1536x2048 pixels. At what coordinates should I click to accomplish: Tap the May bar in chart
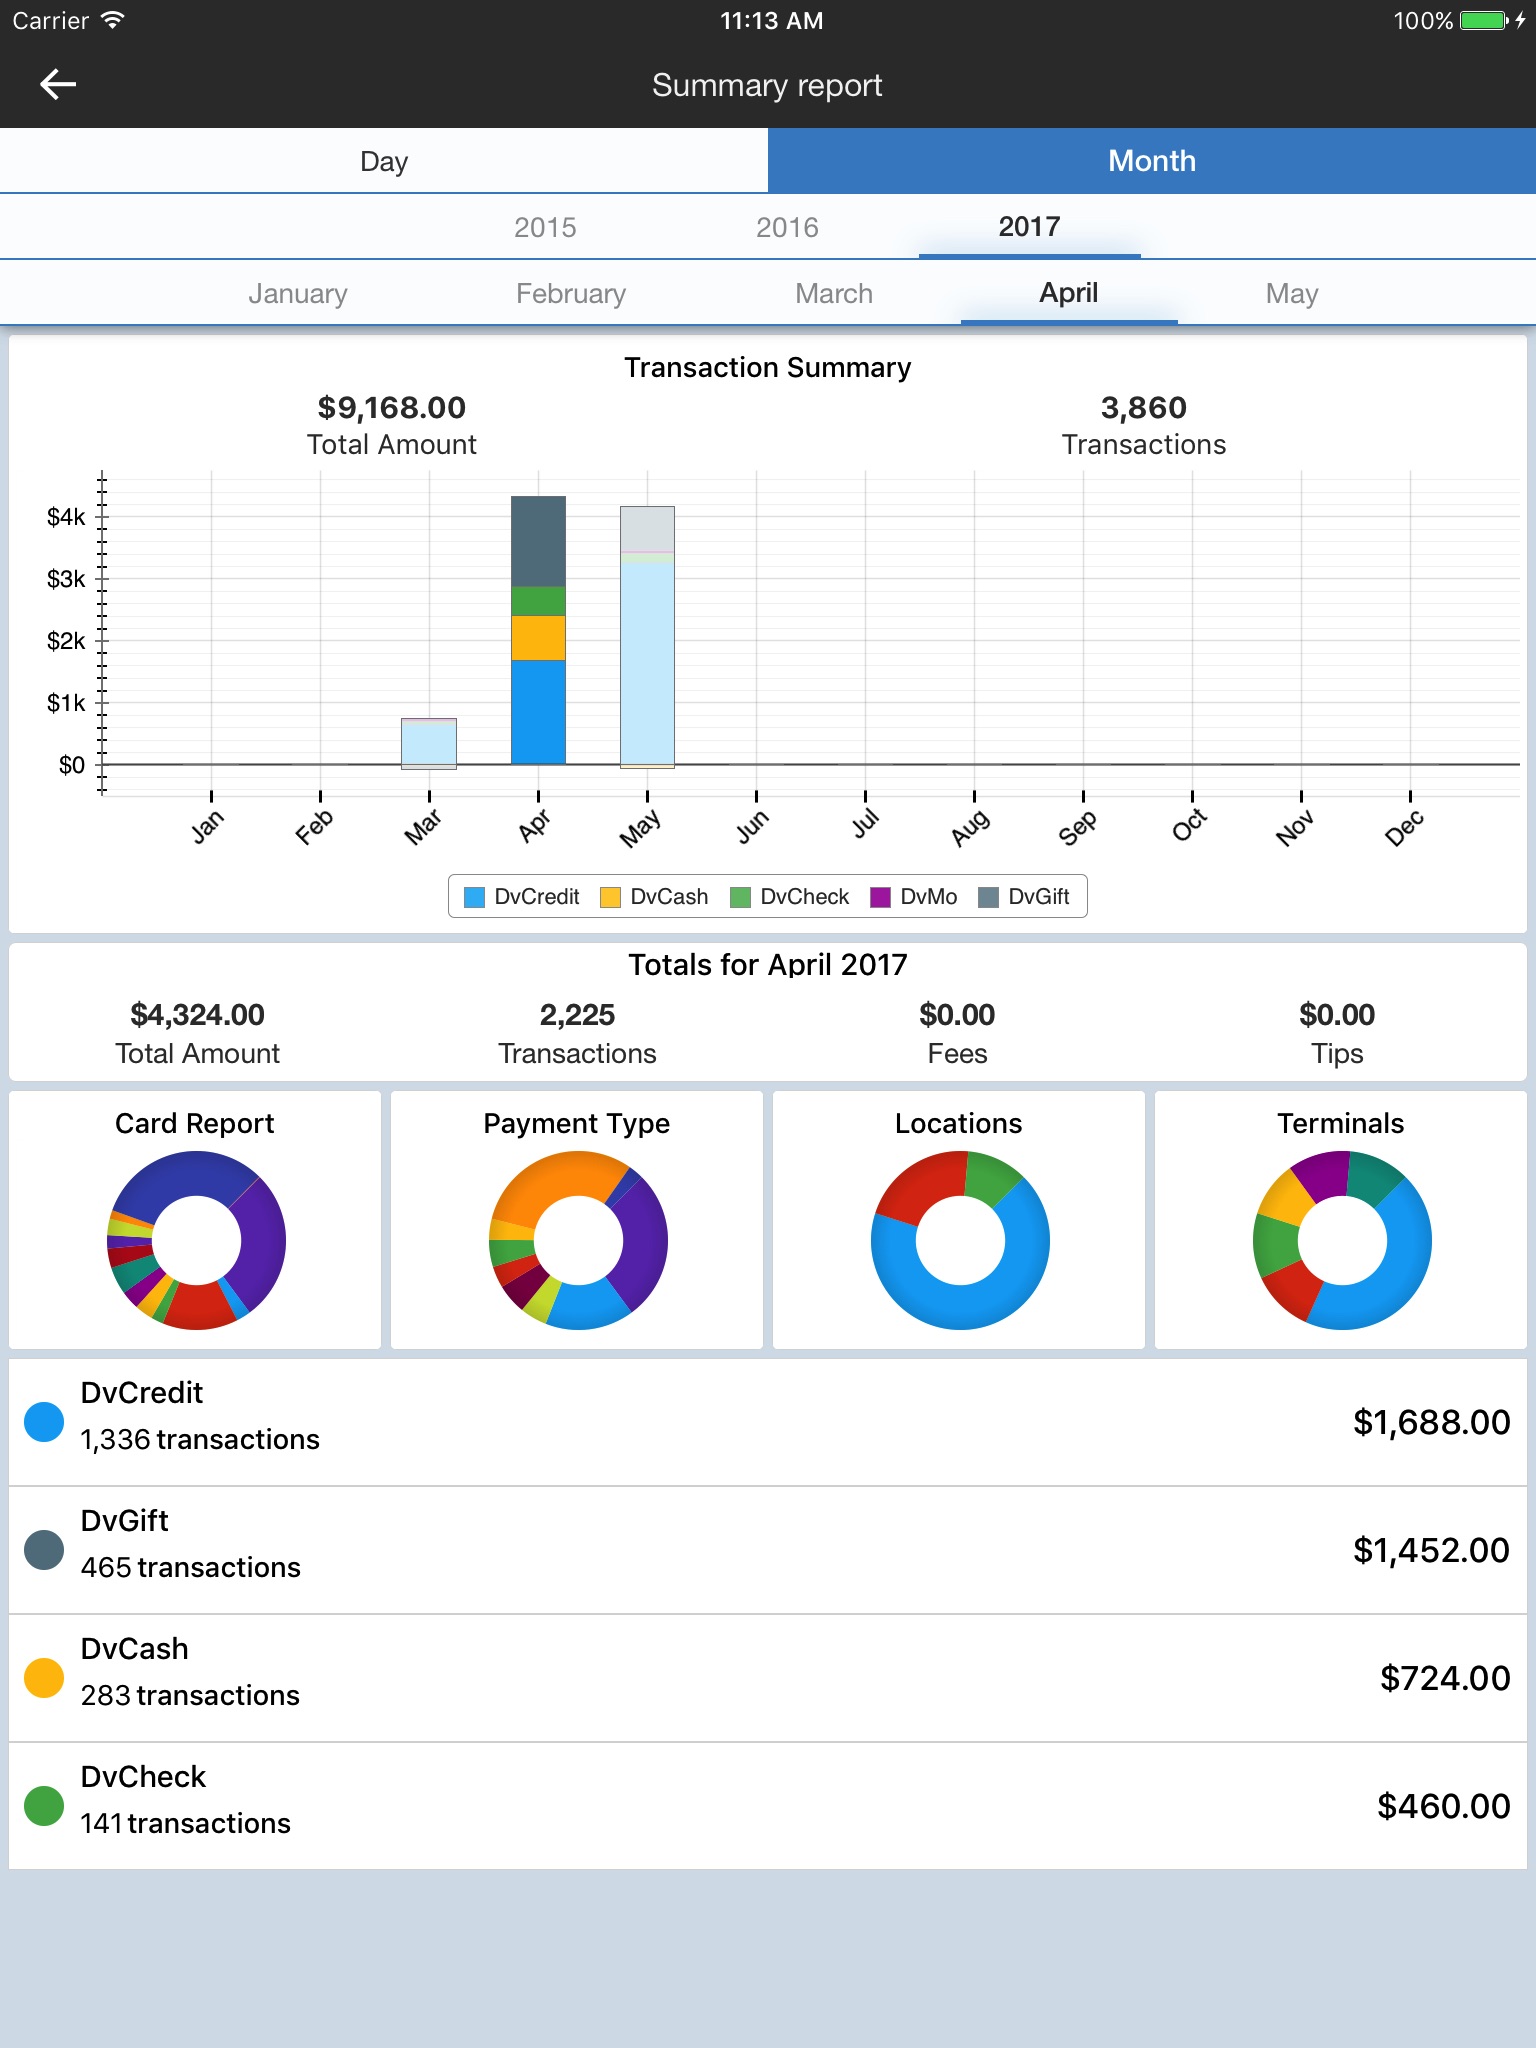[647, 637]
